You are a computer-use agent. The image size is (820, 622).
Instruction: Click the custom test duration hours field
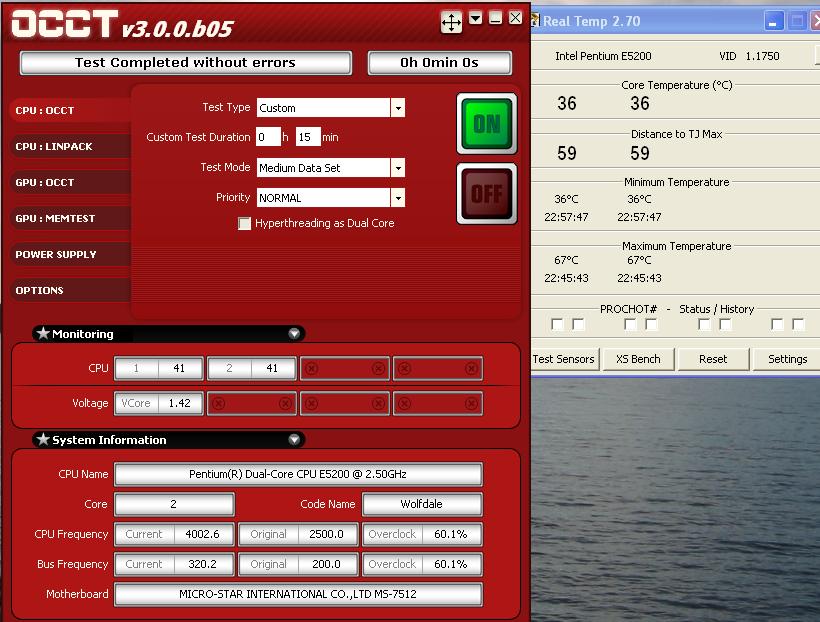[x=268, y=137]
